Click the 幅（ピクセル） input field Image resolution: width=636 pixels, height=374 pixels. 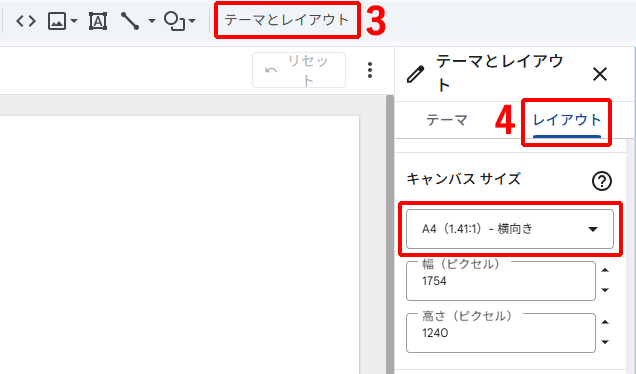501,281
